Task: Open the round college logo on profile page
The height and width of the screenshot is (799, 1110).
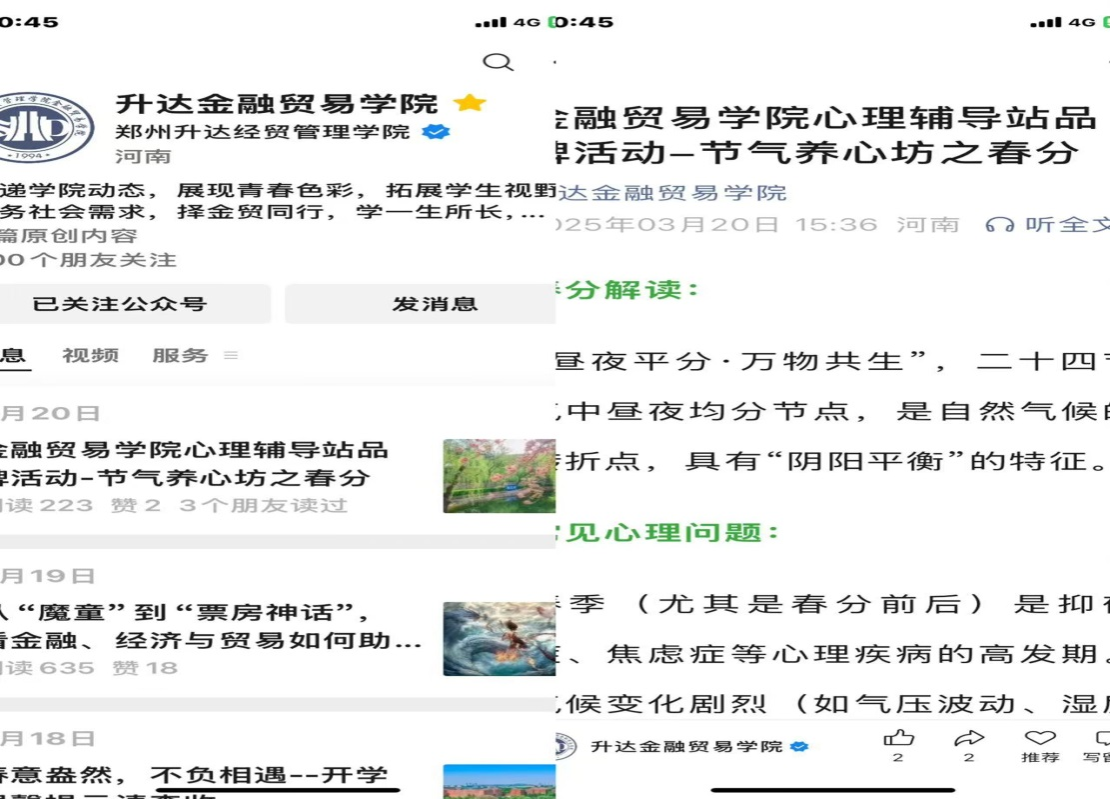Action: tap(44, 127)
